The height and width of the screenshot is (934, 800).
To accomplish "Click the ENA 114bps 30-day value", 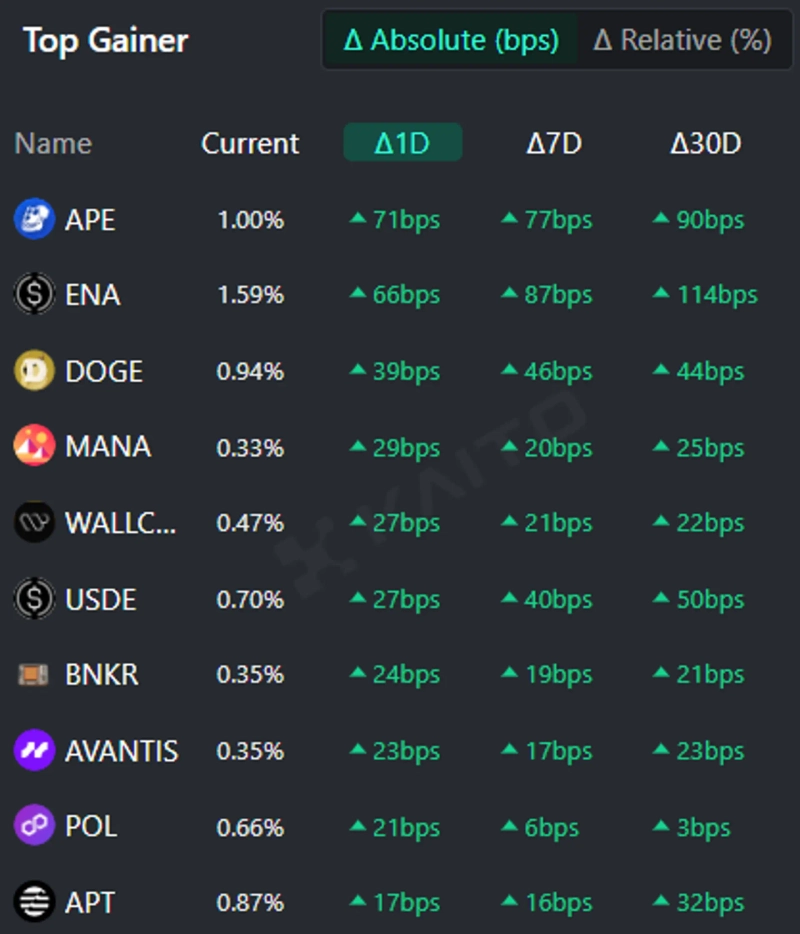I will coord(715,295).
